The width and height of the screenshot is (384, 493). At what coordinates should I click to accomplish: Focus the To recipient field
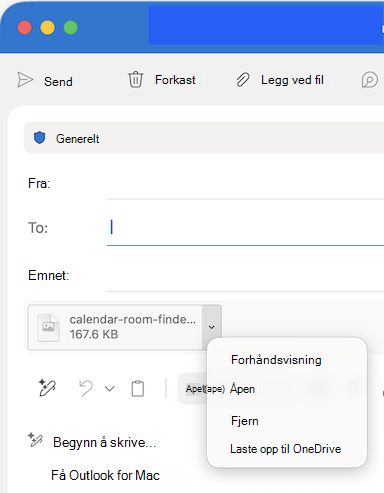coord(245,228)
